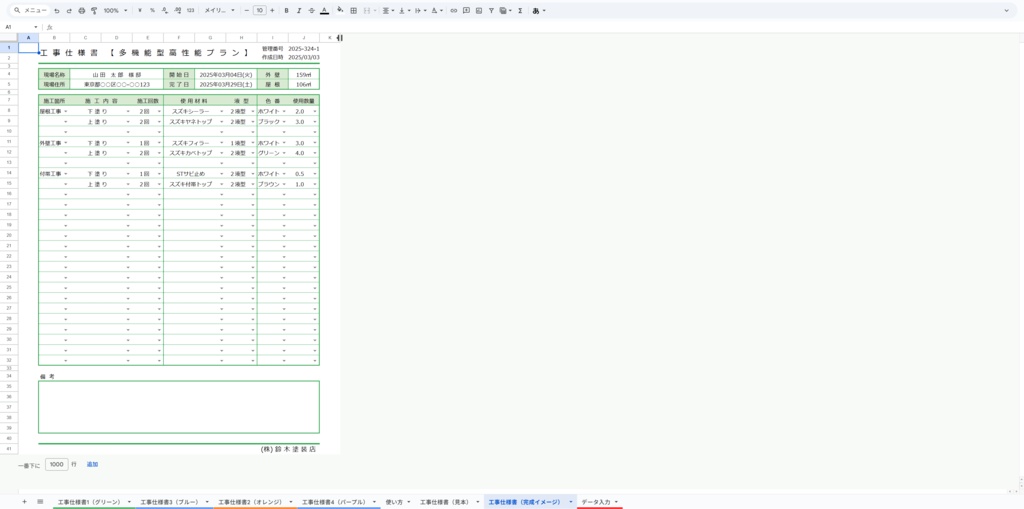Open the メイリオ font dropdown

coord(219,10)
